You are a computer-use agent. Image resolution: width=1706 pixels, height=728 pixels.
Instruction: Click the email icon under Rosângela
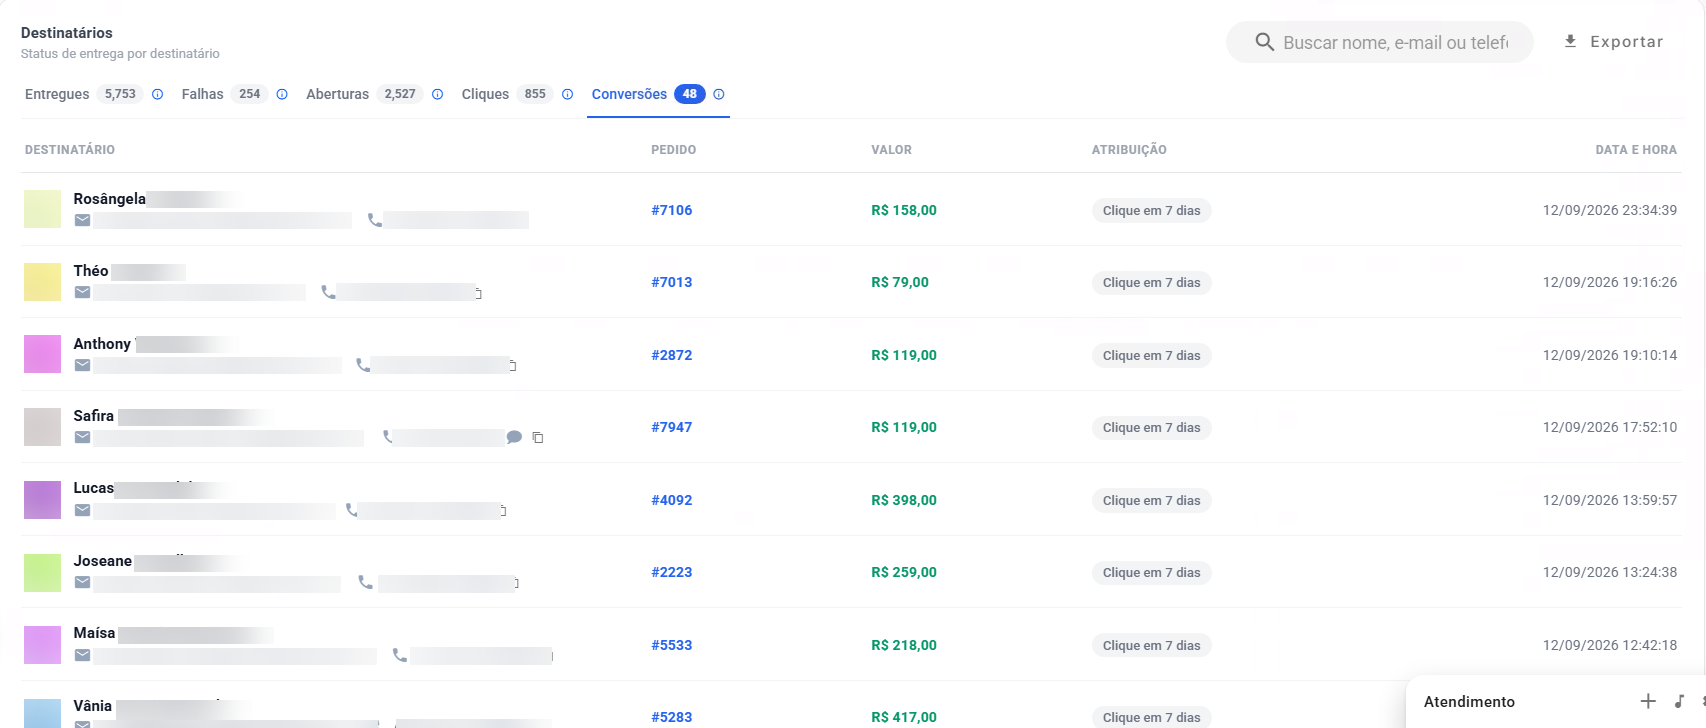(x=83, y=220)
